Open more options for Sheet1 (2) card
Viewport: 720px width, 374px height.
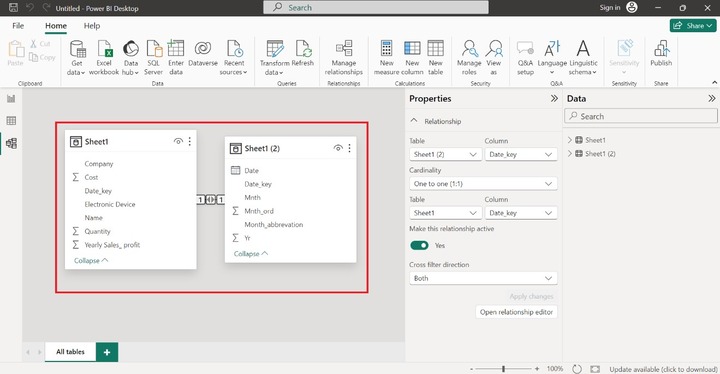coord(349,148)
